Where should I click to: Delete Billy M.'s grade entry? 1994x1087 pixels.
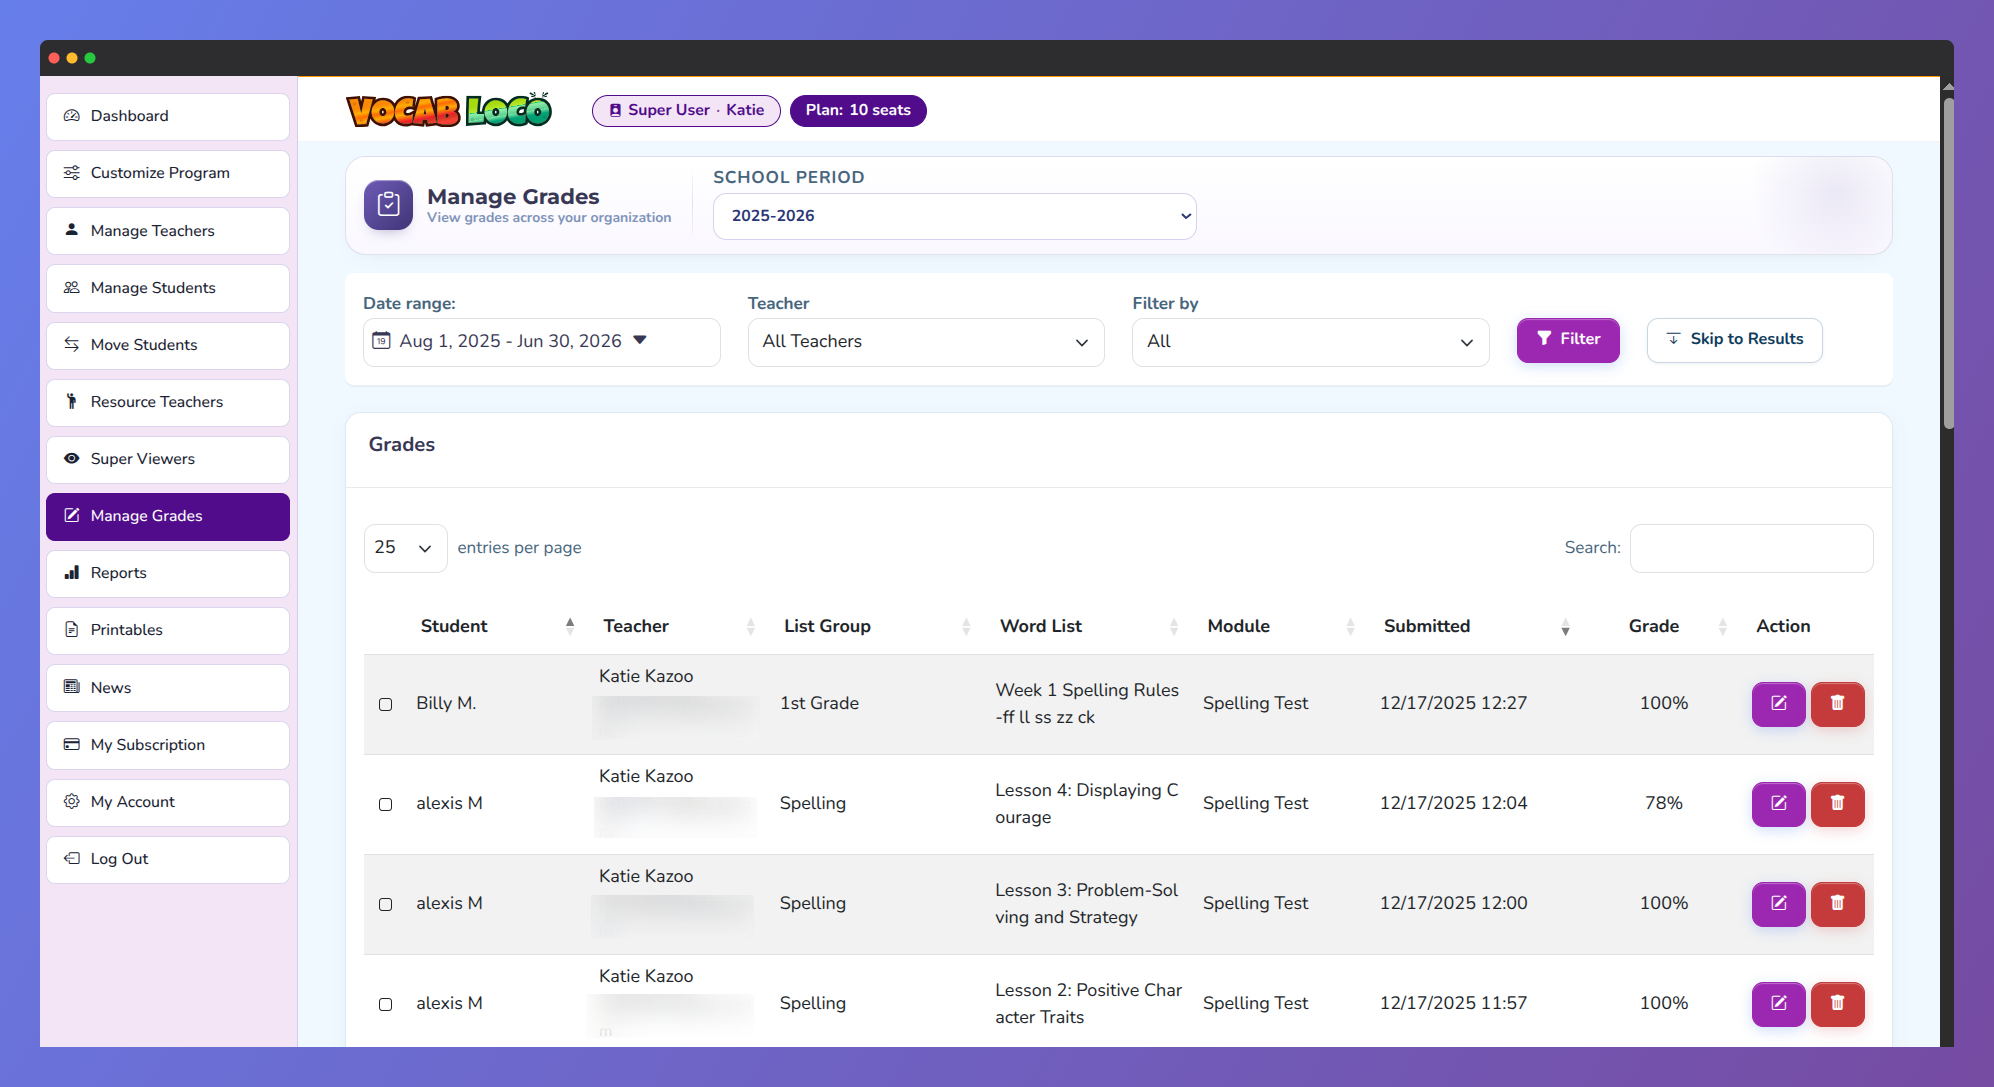(x=1837, y=704)
